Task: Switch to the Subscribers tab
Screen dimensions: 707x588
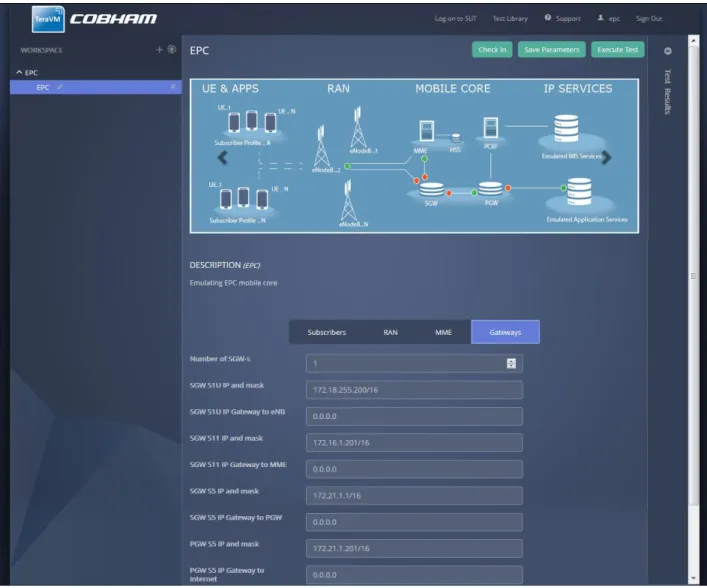Action: tap(326, 332)
